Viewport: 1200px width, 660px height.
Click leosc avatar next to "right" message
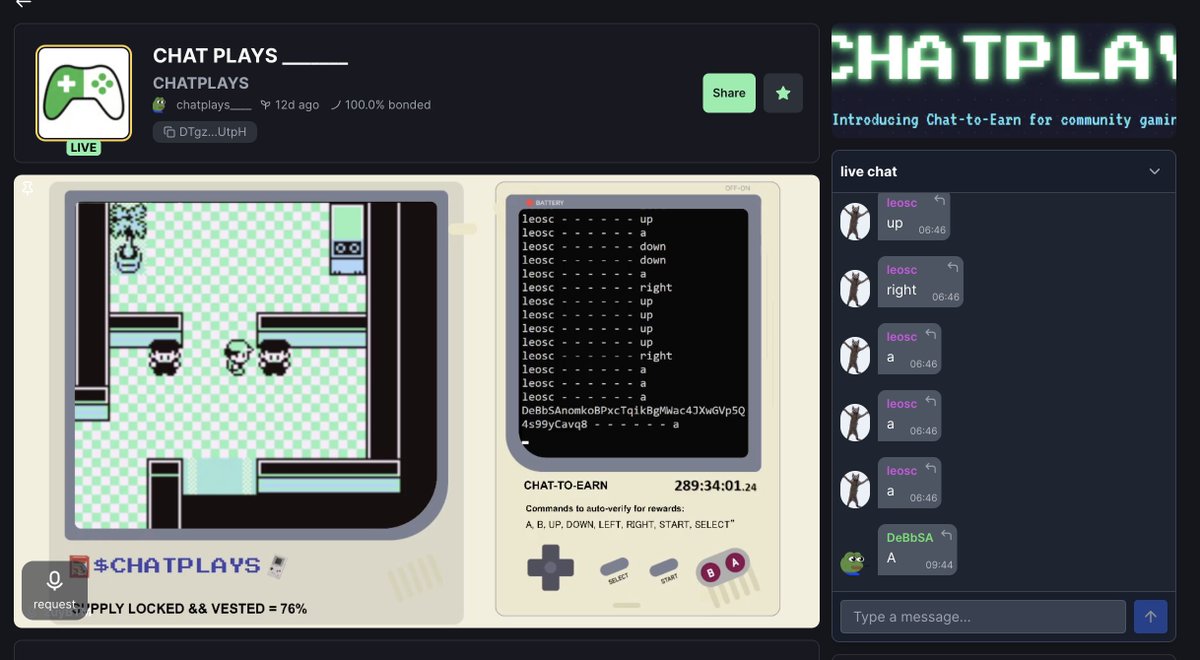855,288
